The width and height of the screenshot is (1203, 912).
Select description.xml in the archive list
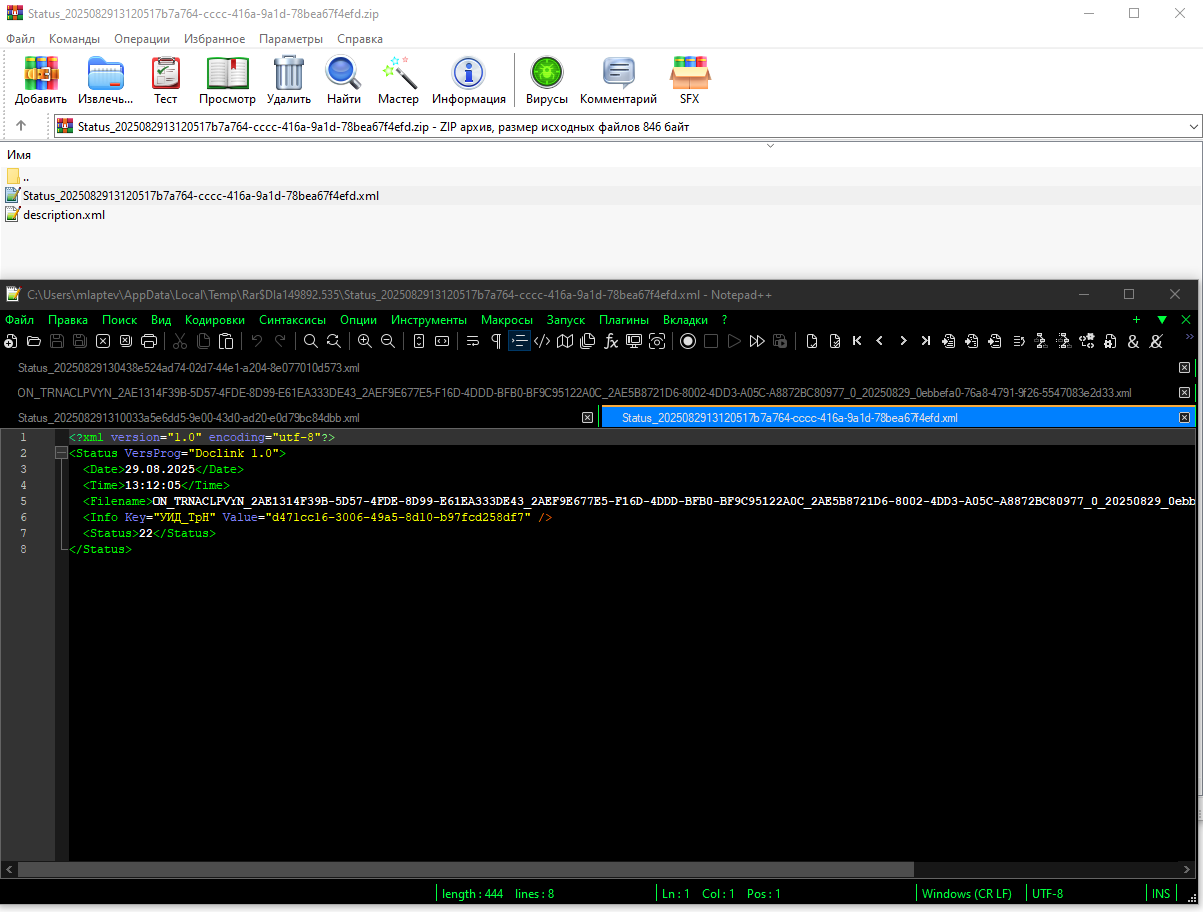(x=64, y=214)
